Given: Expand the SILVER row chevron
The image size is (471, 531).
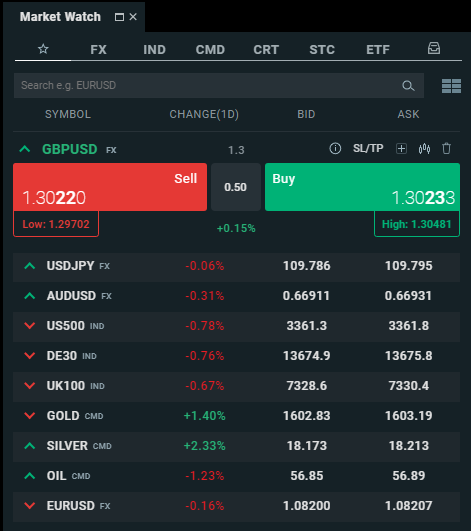Looking at the screenshot, I should [x=30, y=446].
